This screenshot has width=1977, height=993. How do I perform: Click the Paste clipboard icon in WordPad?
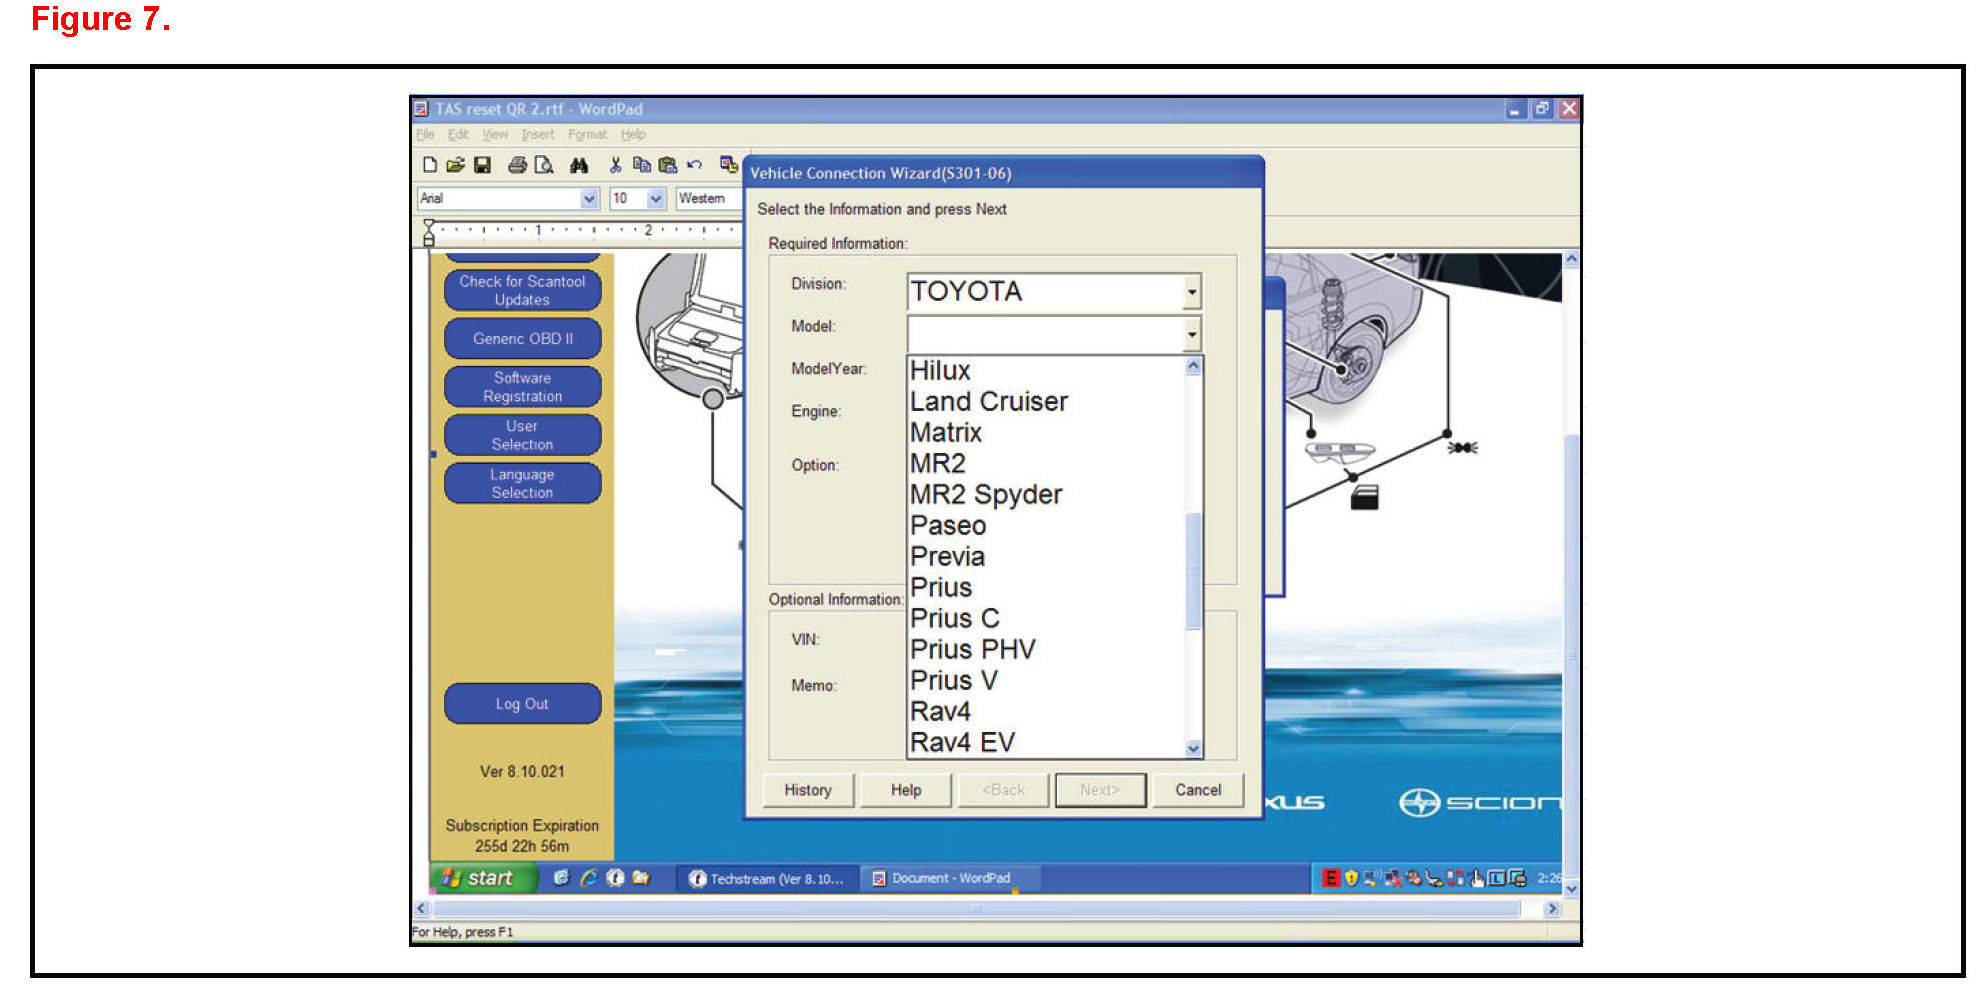click(x=667, y=165)
